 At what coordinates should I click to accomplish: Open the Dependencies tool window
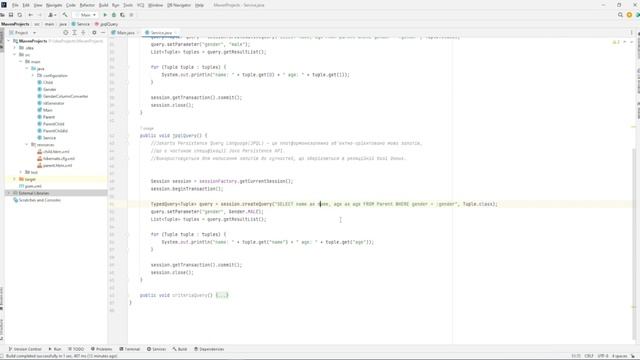click(x=209, y=349)
